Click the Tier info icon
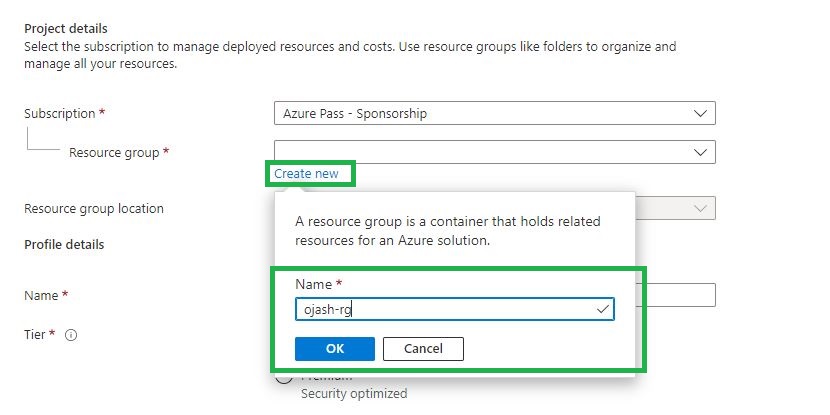Image resolution: width=830 pixels, height=415 pixels. (71, 336)
